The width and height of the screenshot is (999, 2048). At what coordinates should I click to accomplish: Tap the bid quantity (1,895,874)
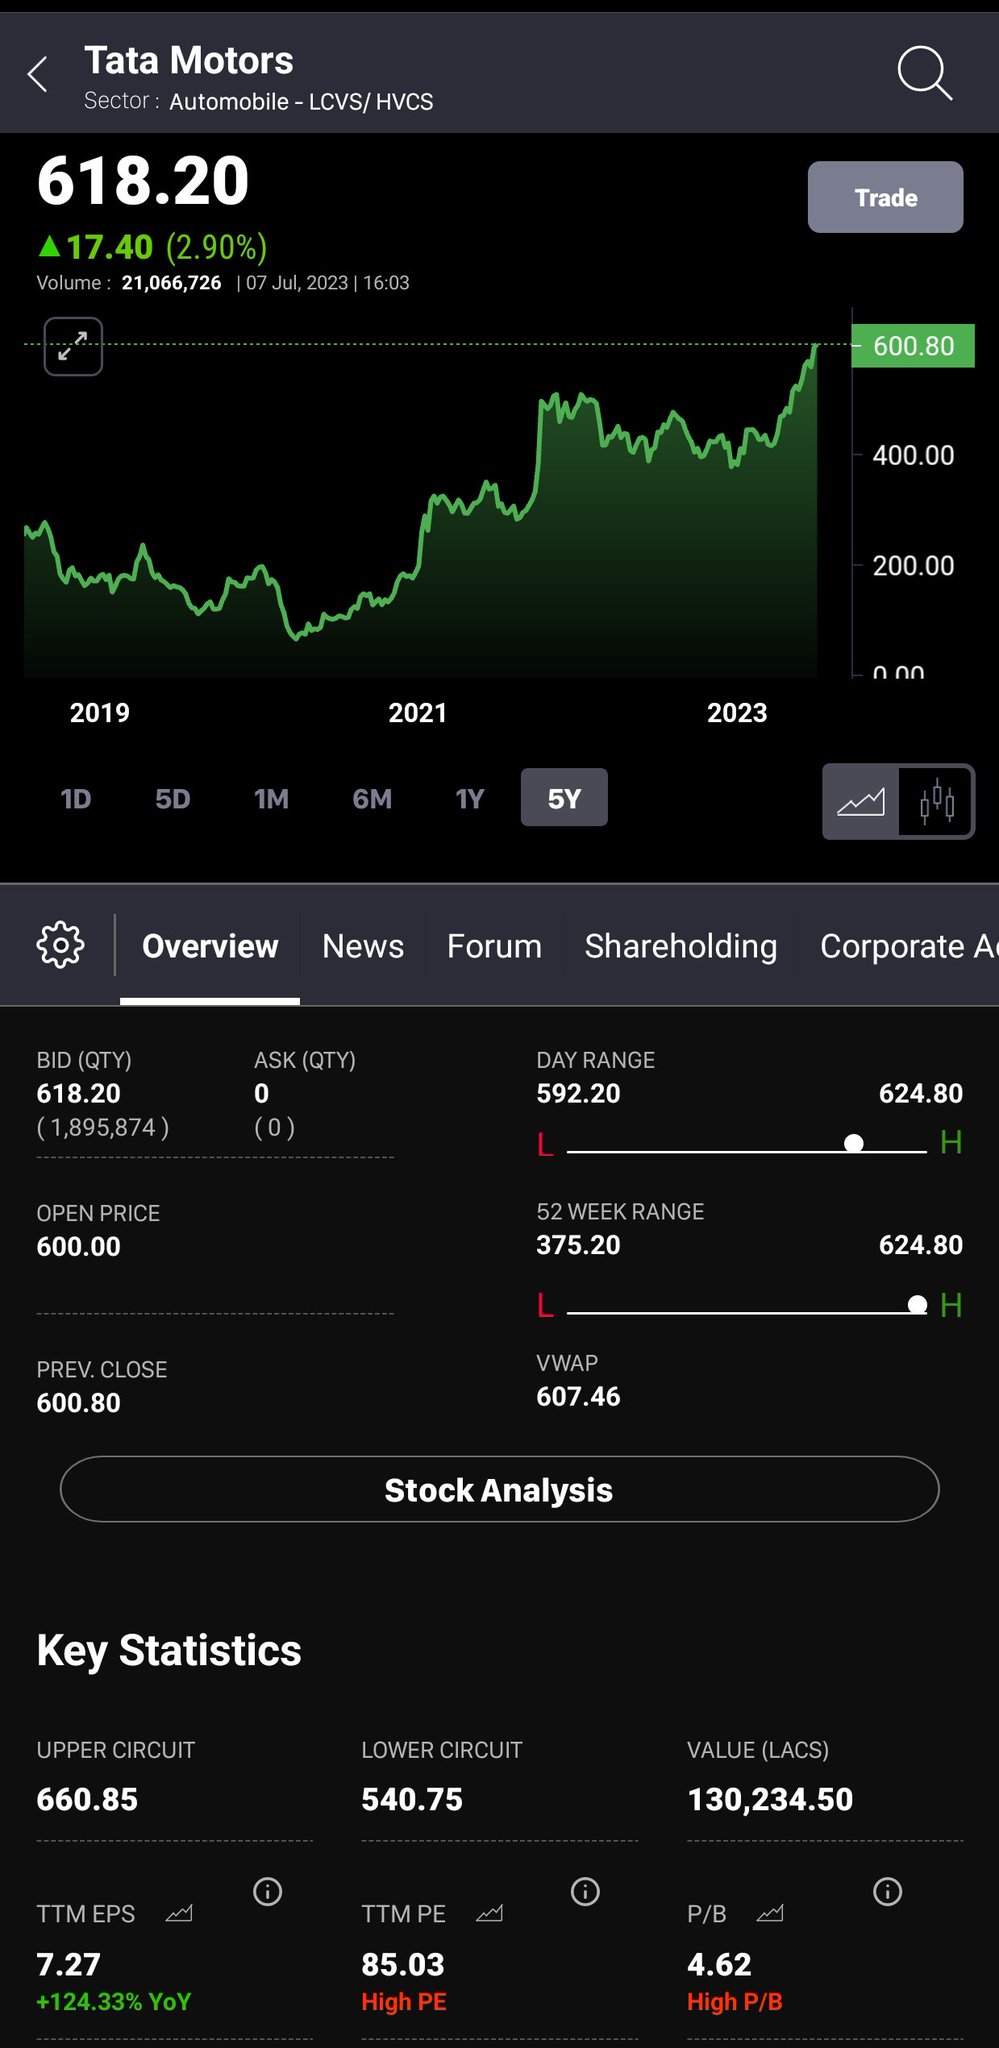tap(103, 1127)
